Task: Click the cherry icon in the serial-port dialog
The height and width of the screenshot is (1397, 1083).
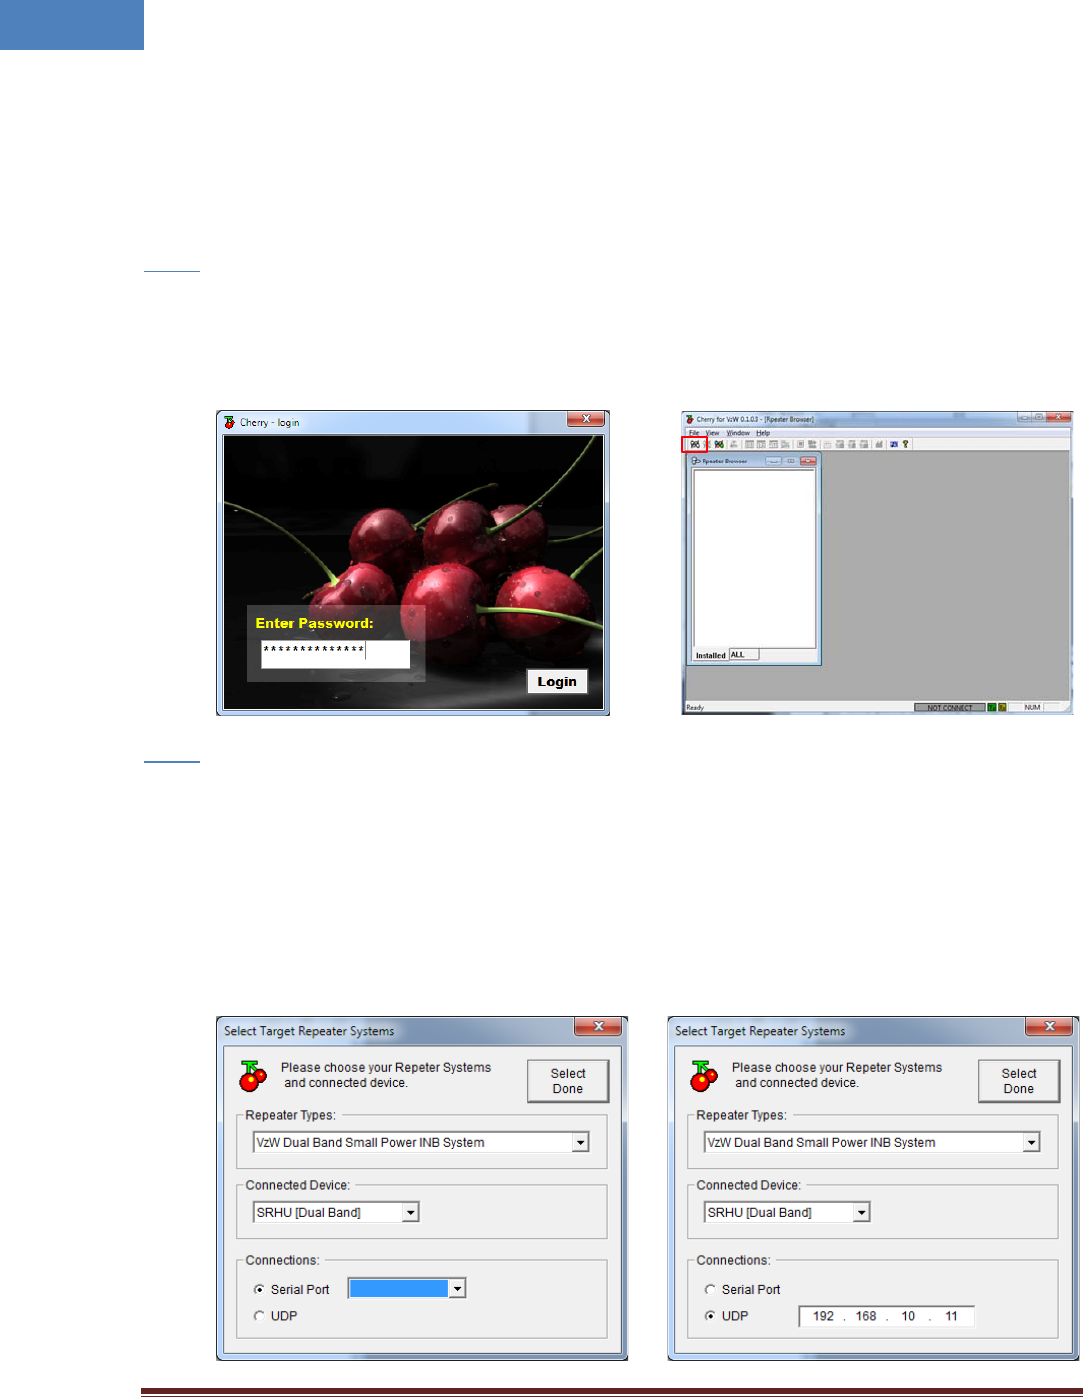Action: (253, 1076)
